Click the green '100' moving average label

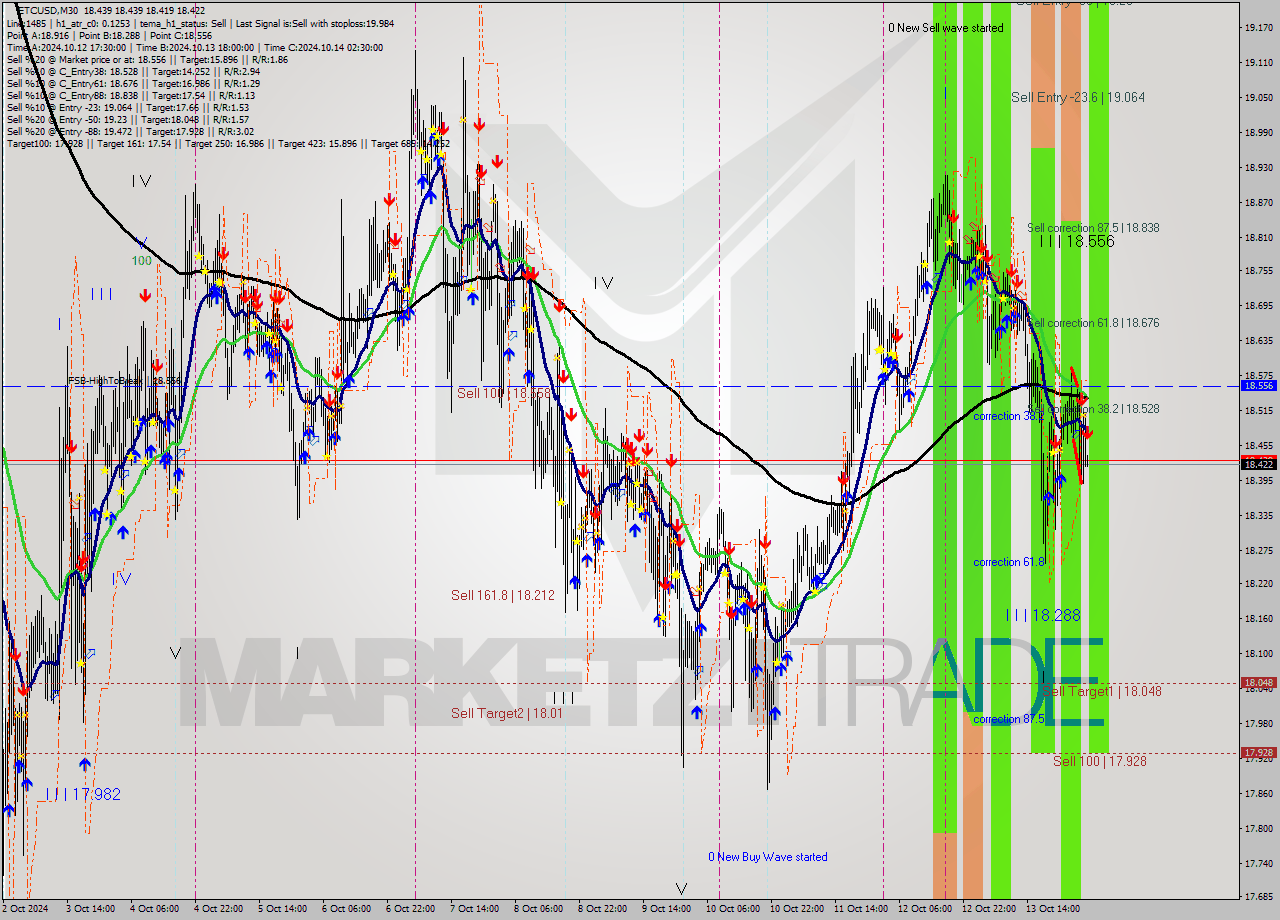pyautogui.click(x=141, y=260)
